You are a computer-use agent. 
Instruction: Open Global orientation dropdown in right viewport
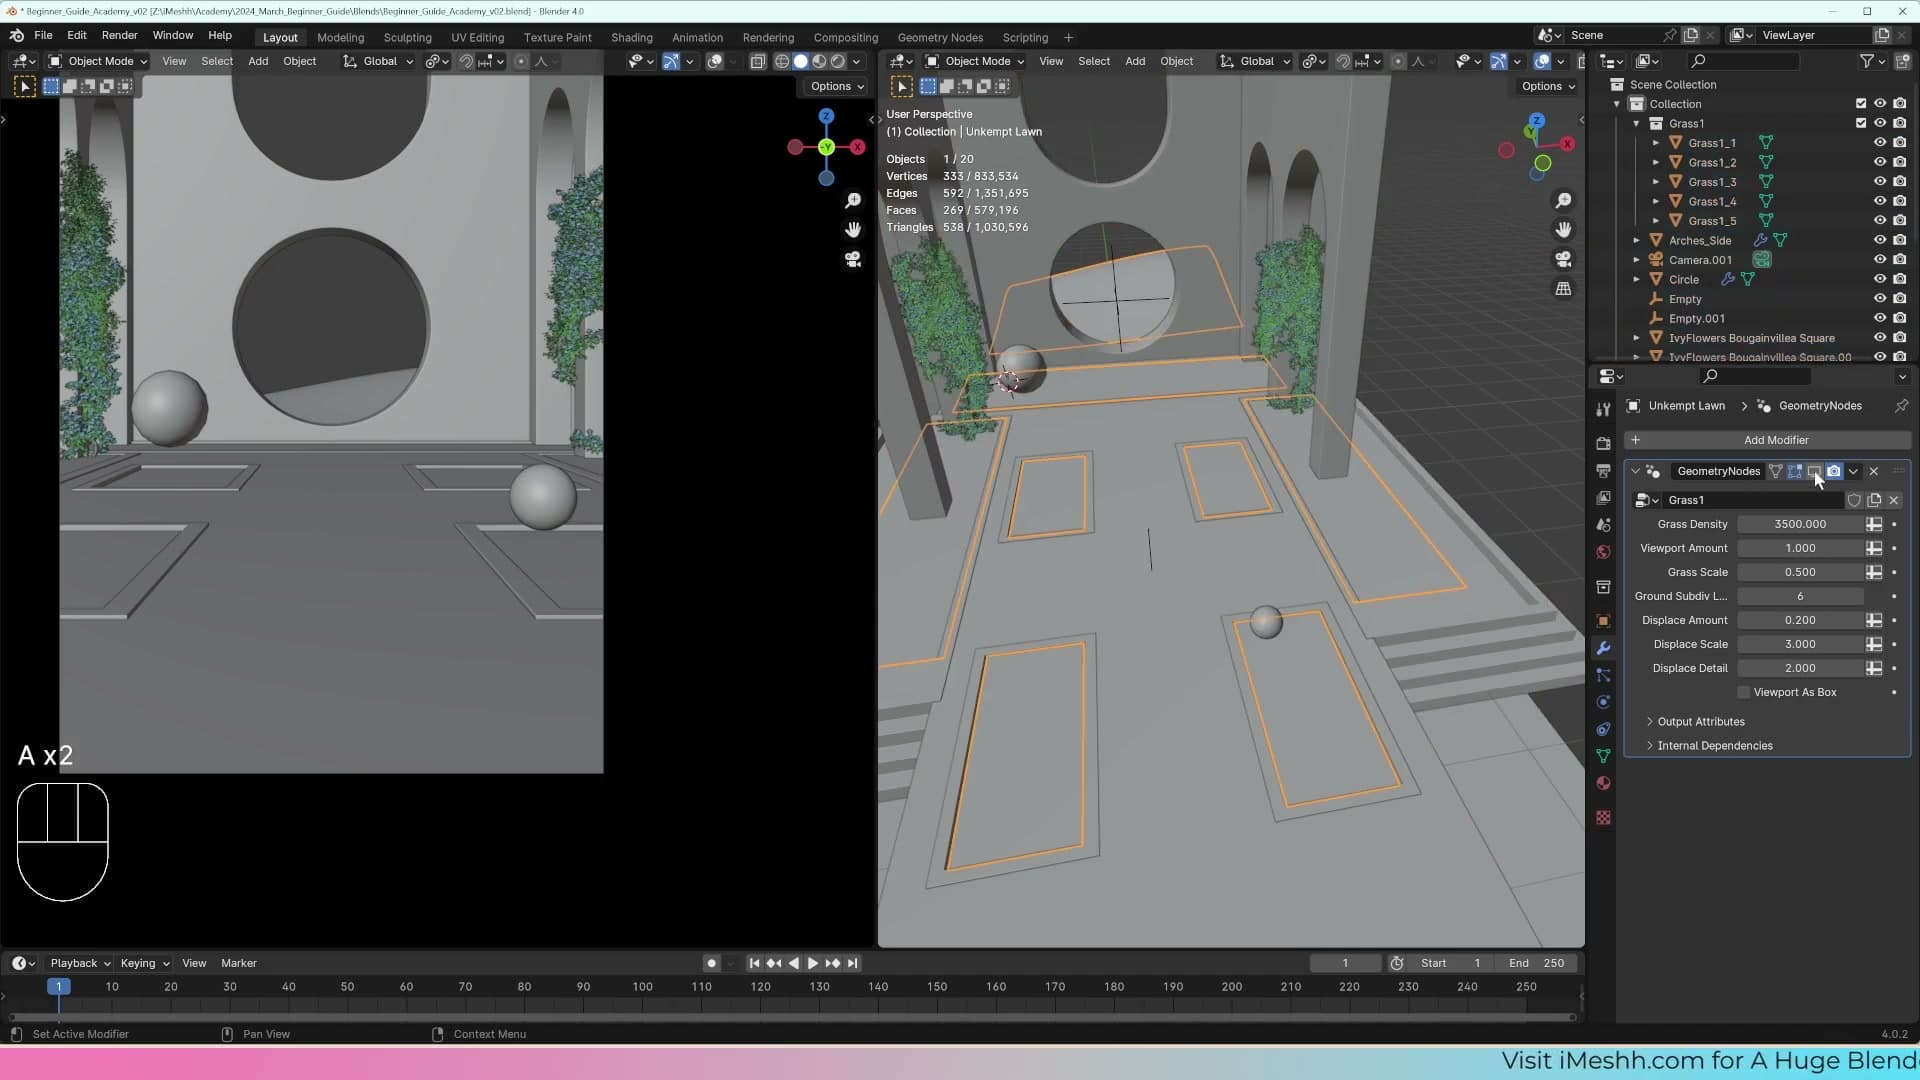(1256, 61)
